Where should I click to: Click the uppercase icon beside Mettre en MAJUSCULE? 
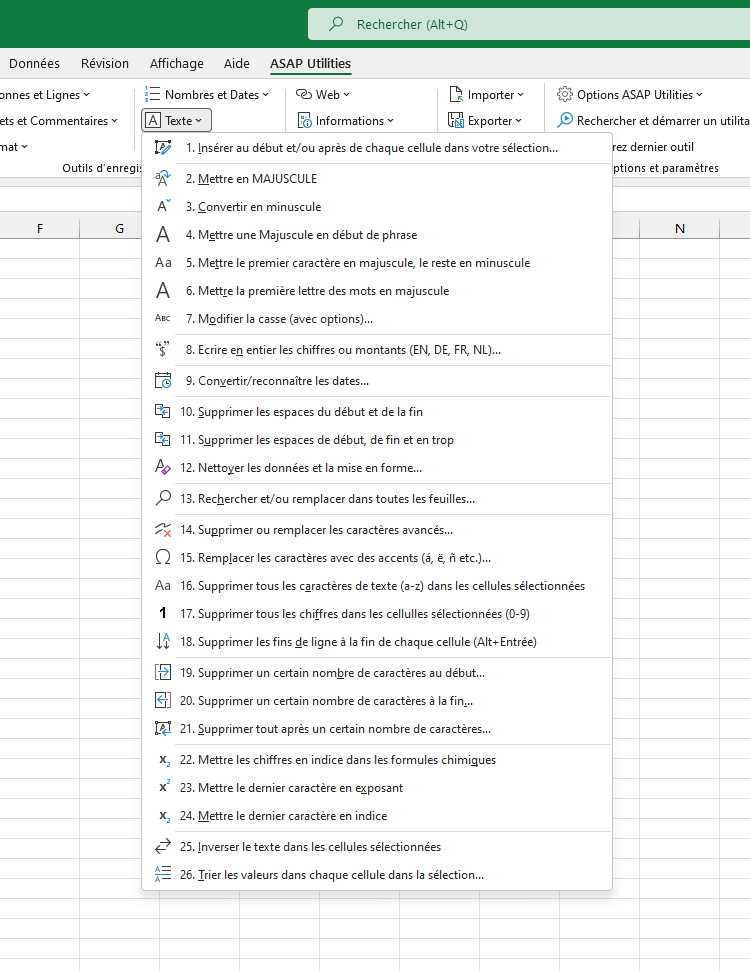(x=163, y=178)
